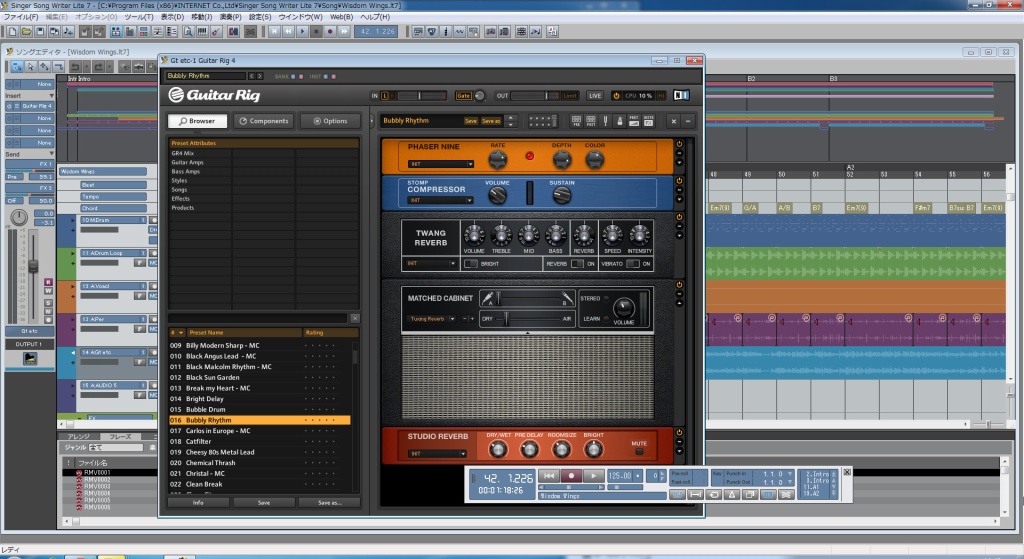Click Info button below preset list
Screen dimensions: 1024x559
[198, 503]
